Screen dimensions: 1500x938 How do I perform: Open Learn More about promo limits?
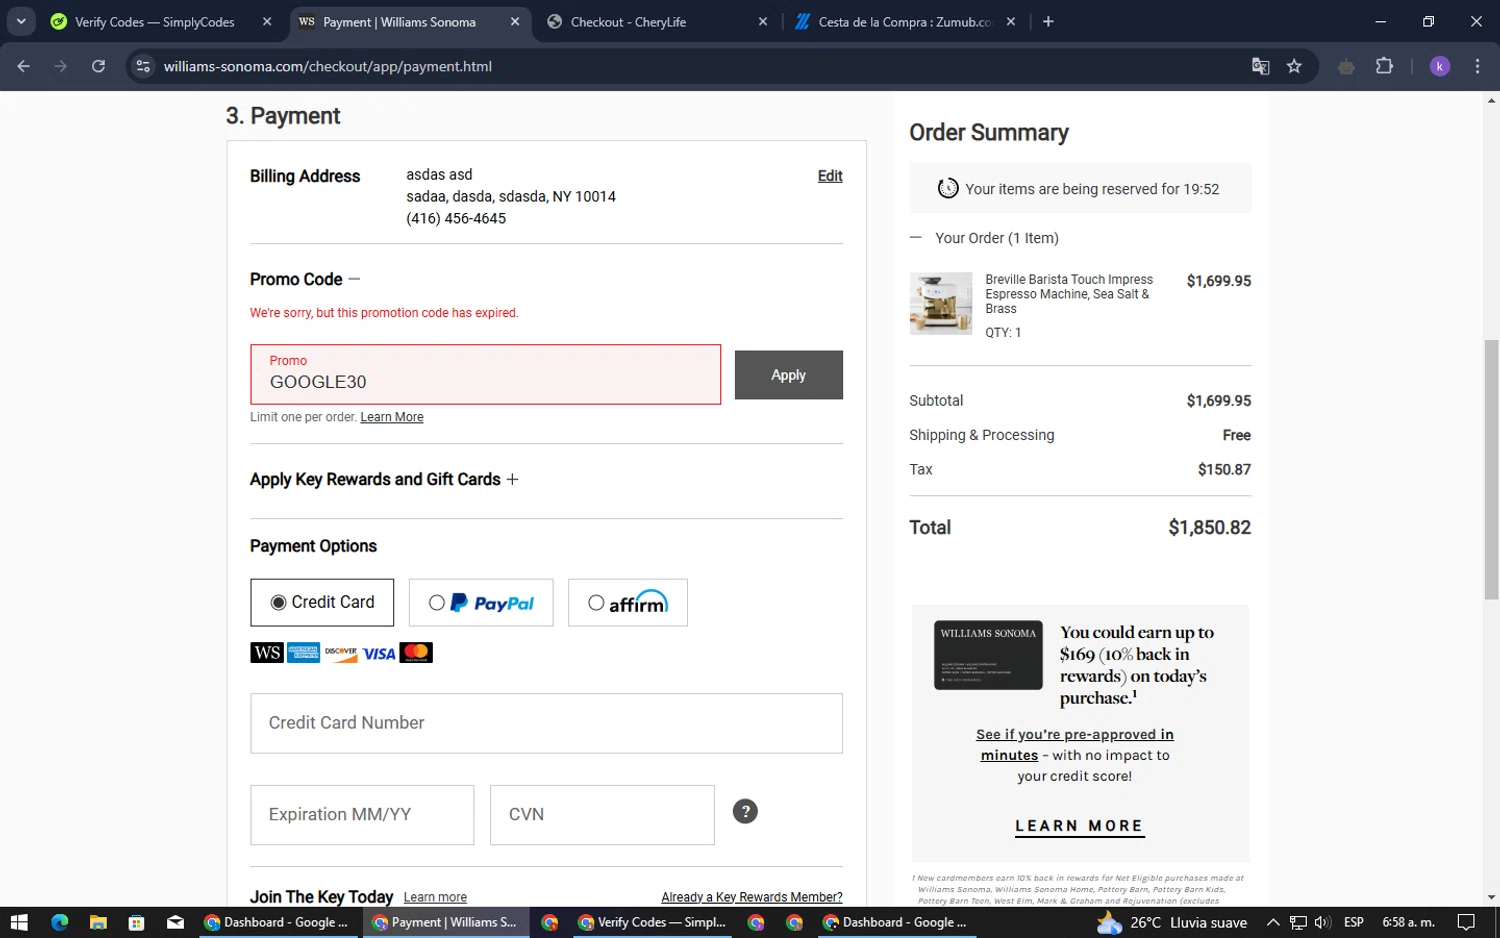pos(392,417)
